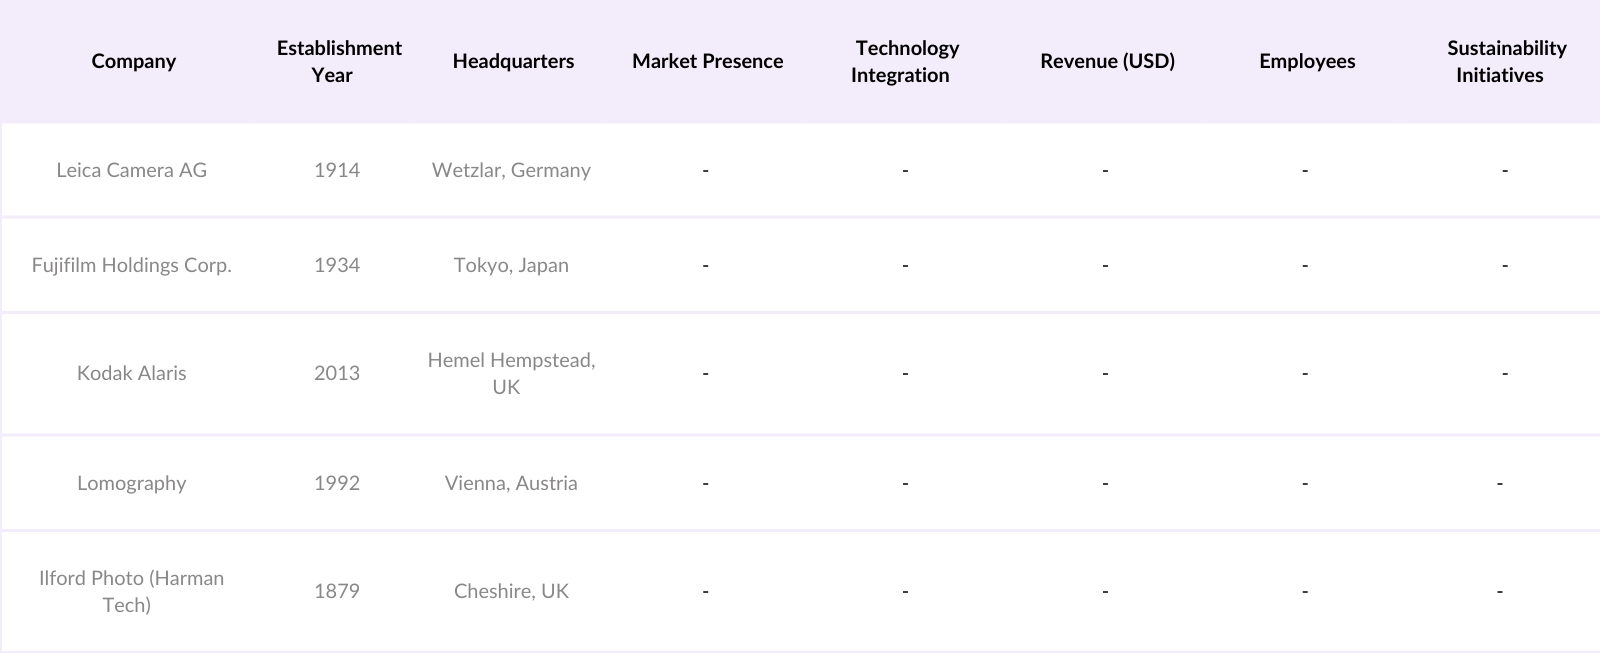Select the Tokyo, Japan headquarters cell
Image resolution: width=1600 pixels, height=653 pixels.
coord(511,265)
